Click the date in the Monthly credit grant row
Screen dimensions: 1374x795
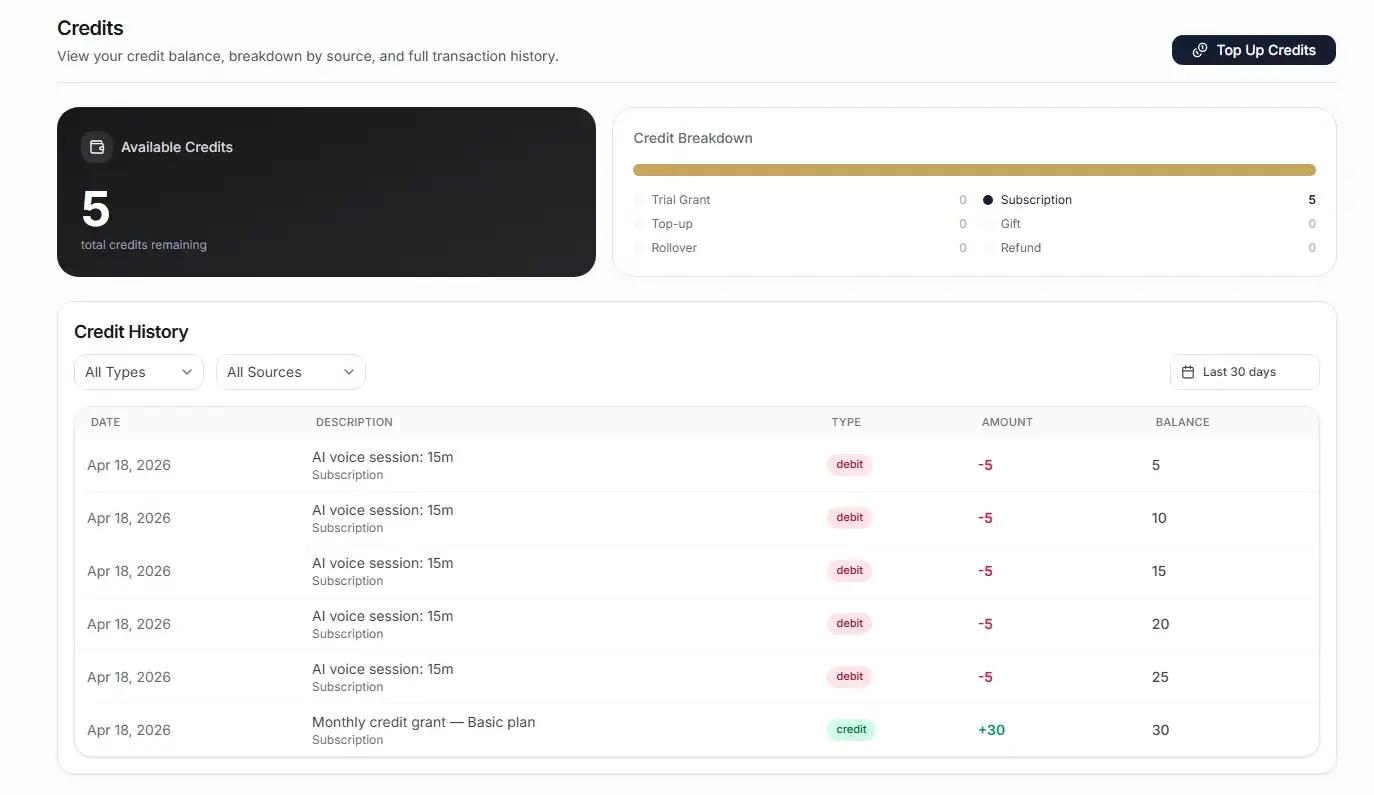point(129,730)
